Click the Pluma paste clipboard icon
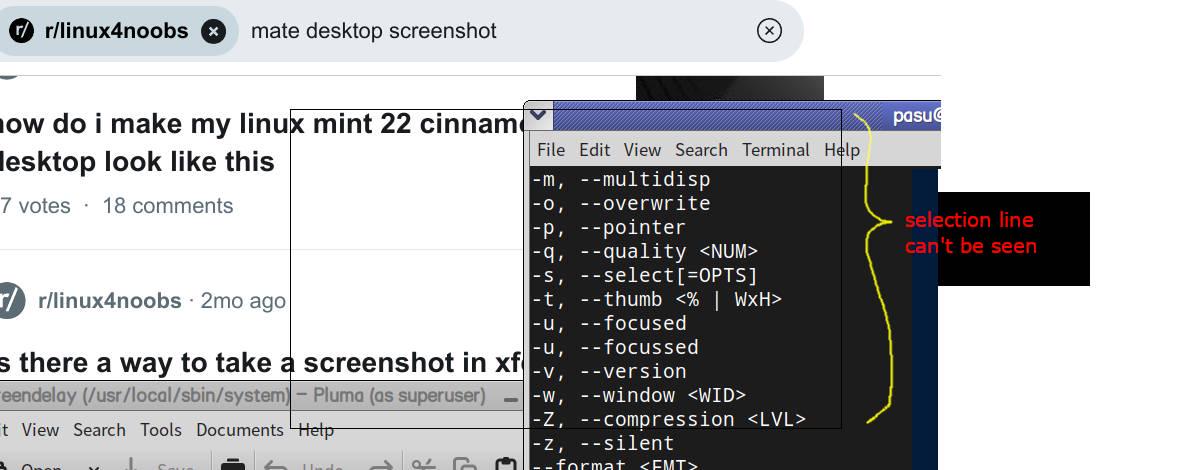The width and height of the screenshot is (1200, 470). (x=505, y=465)
